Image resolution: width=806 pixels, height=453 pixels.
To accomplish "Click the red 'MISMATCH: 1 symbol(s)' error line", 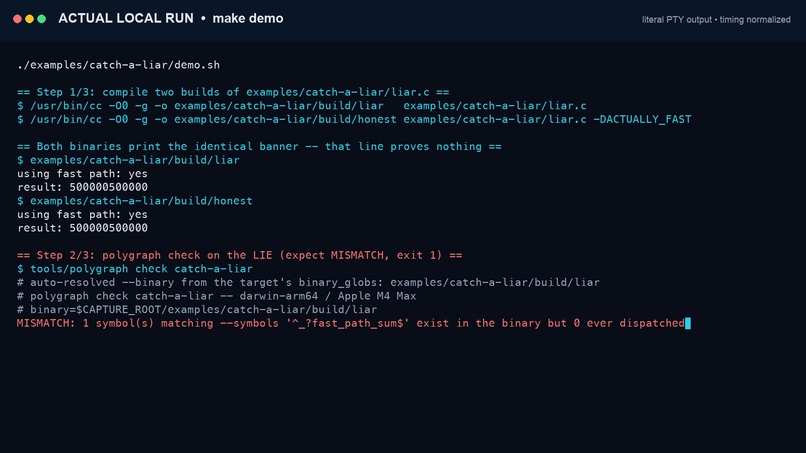I will pos(351,323).
